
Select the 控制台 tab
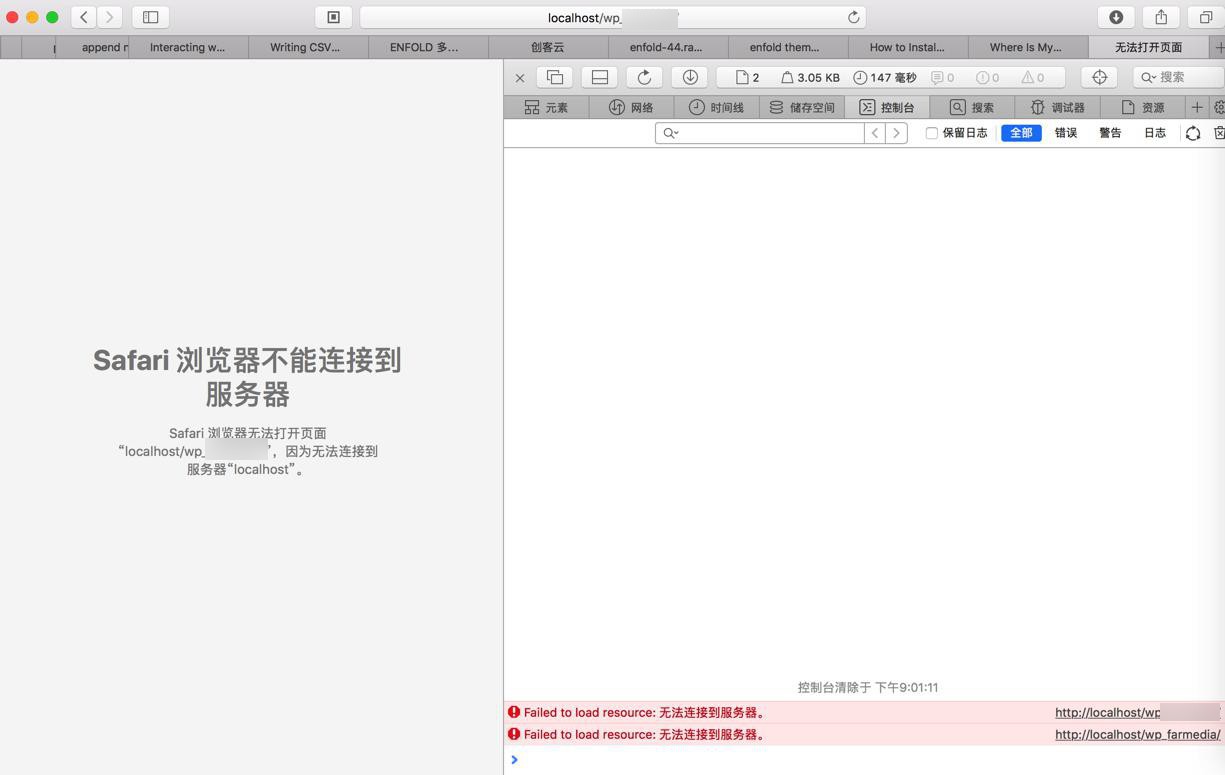[886, 107]
